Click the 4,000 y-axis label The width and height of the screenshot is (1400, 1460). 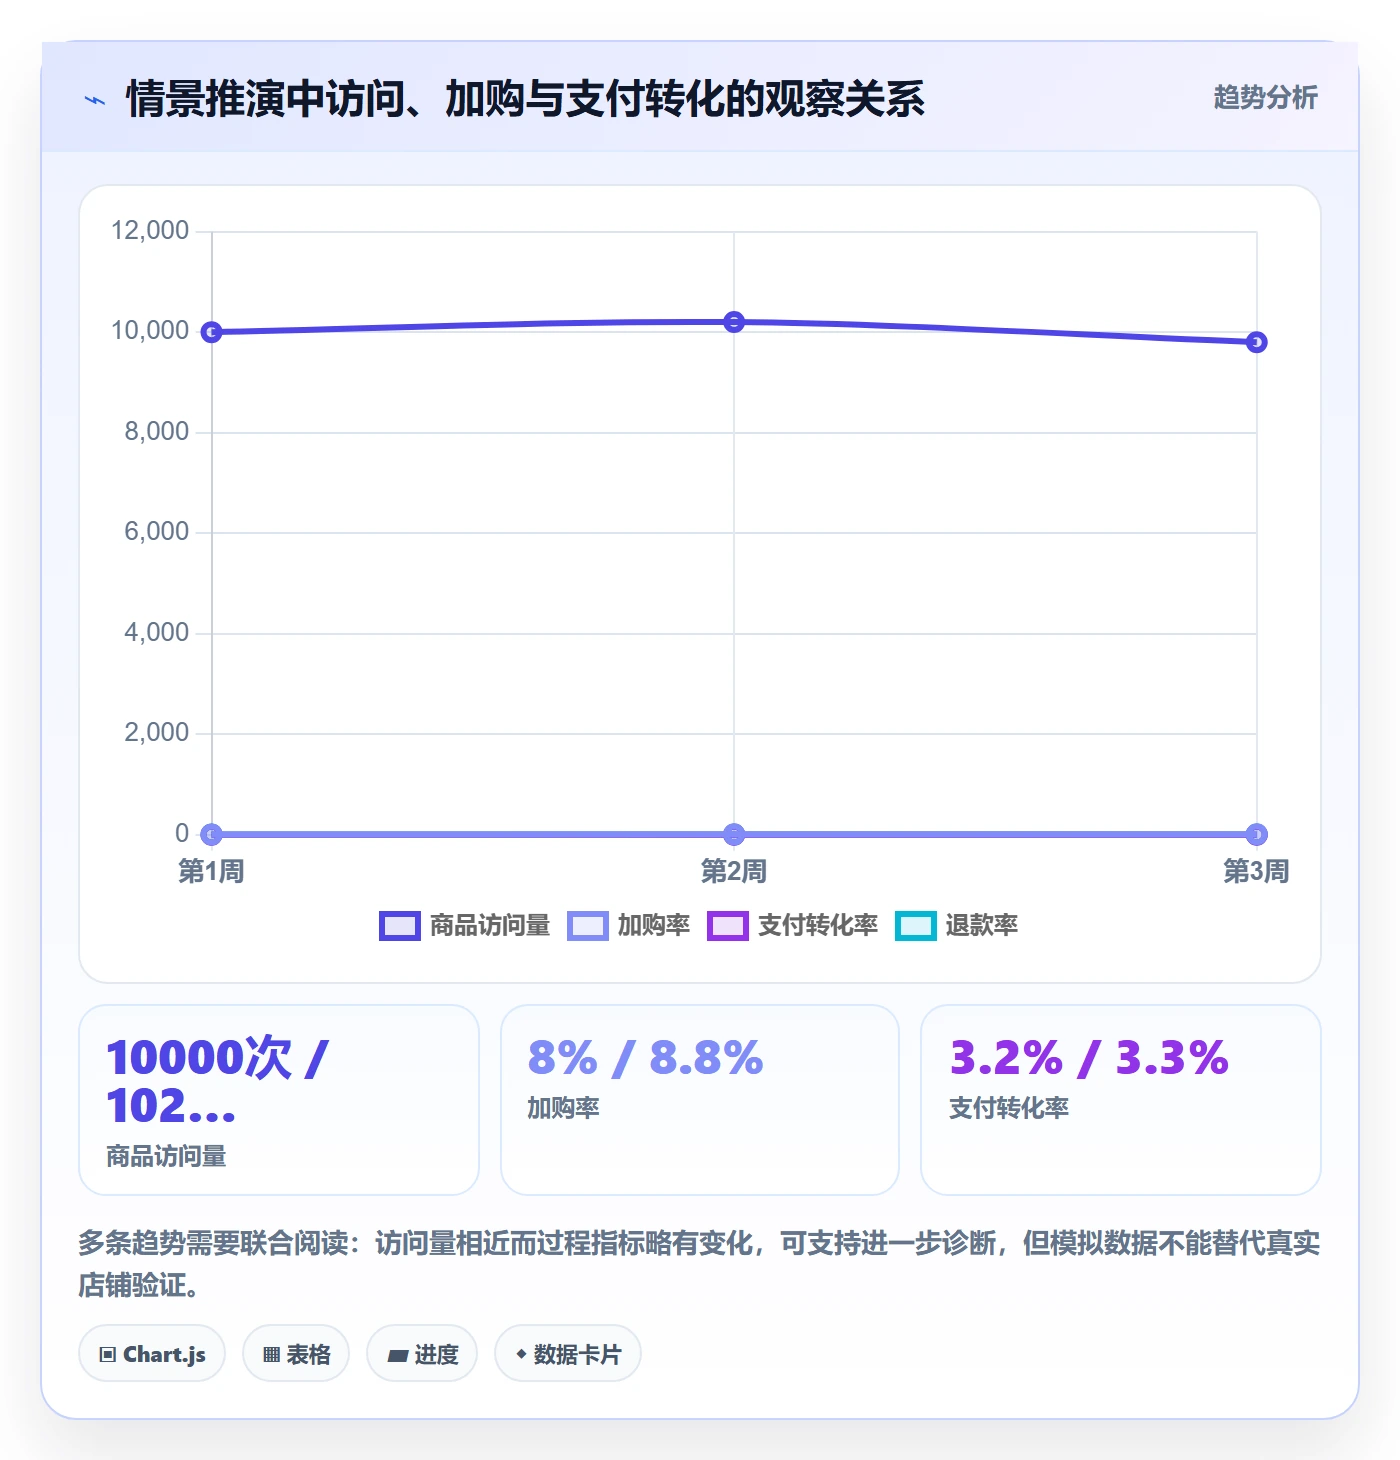(157, 633)
